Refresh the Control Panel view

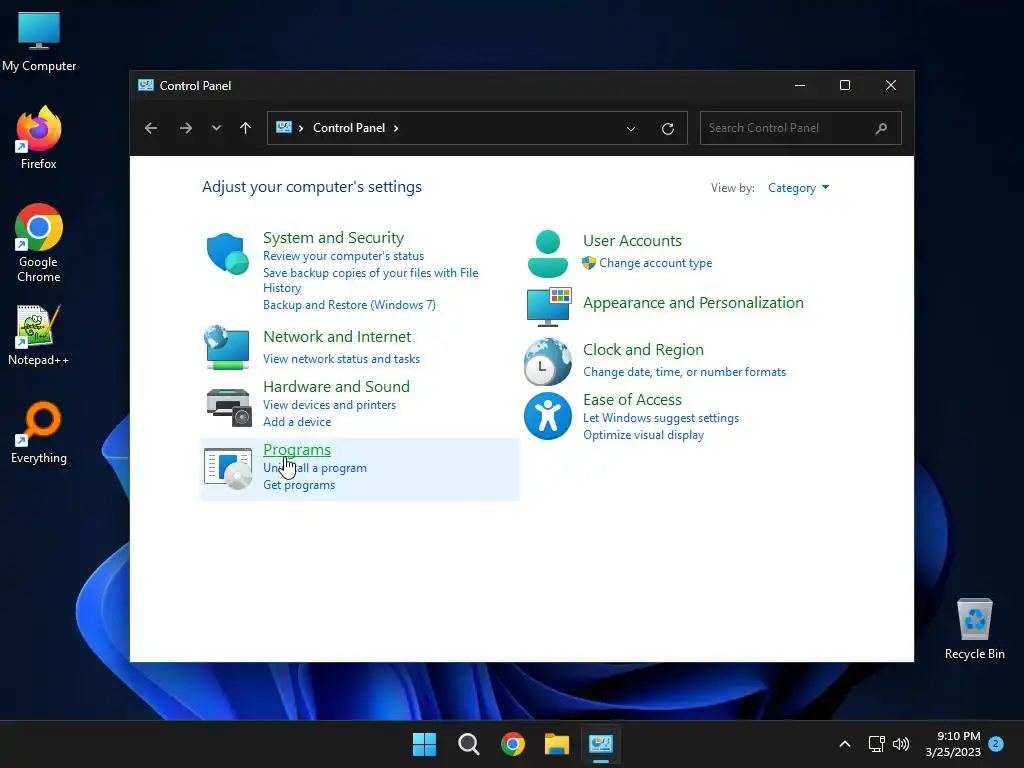point(667,129)
